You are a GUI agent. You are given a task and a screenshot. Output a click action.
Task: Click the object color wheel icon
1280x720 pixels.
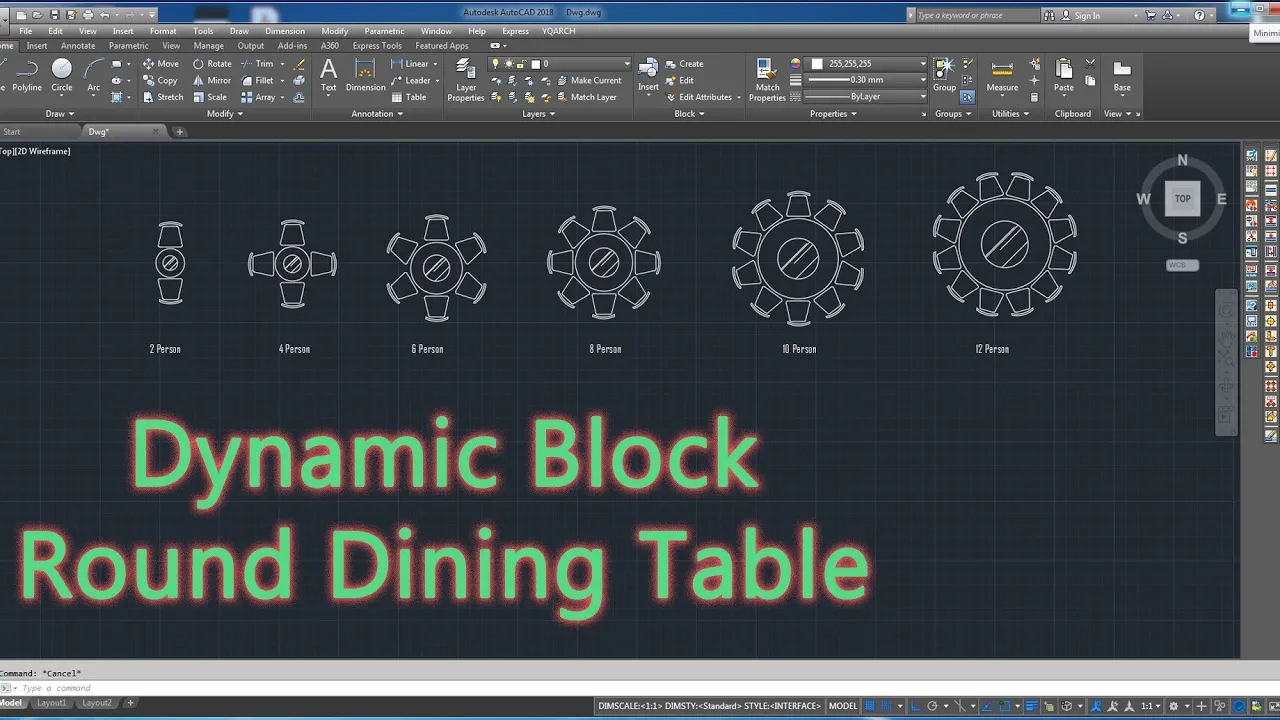(795, 64)
